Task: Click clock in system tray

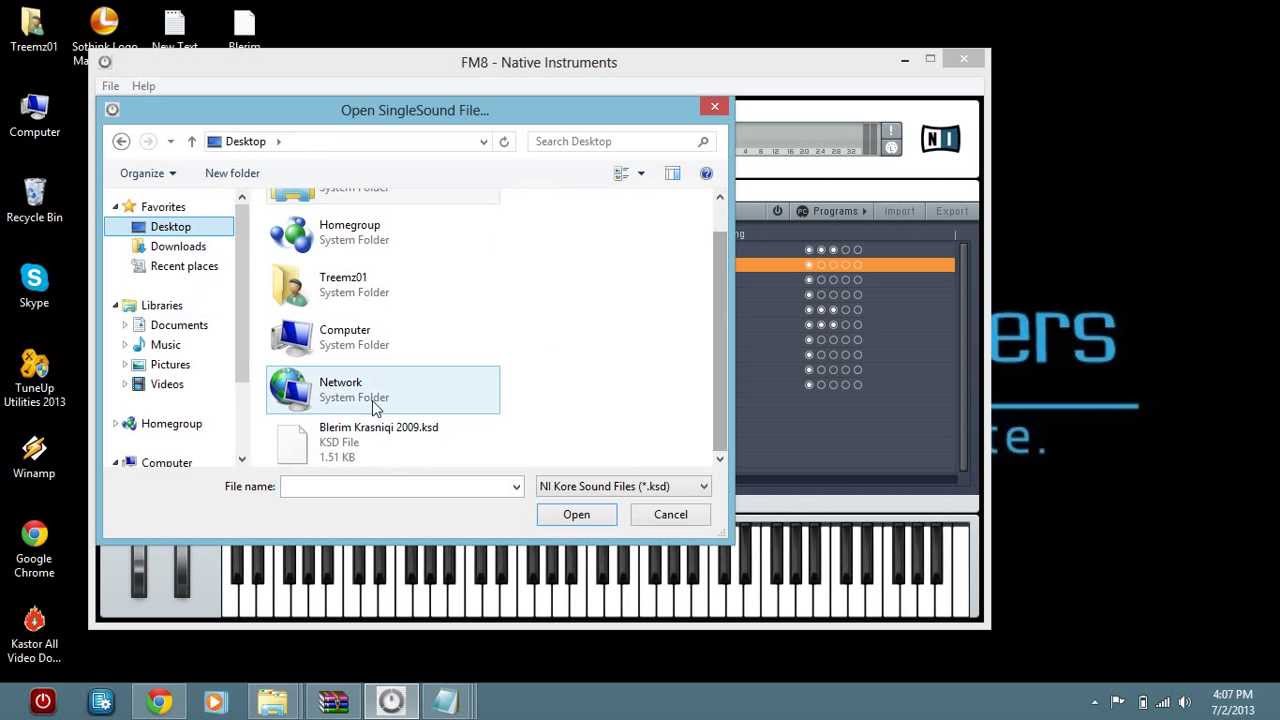Action: 1232,702
